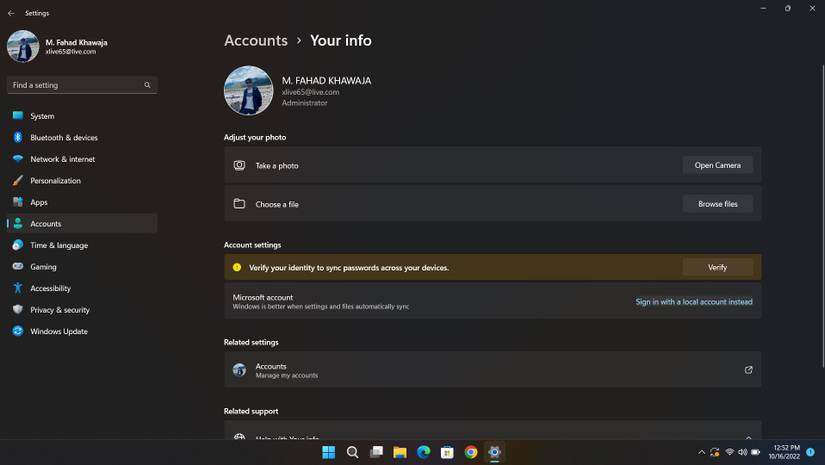Click the external link icon in the Accounts row
This screenshot has width=825, height=465.
(748, 370)
